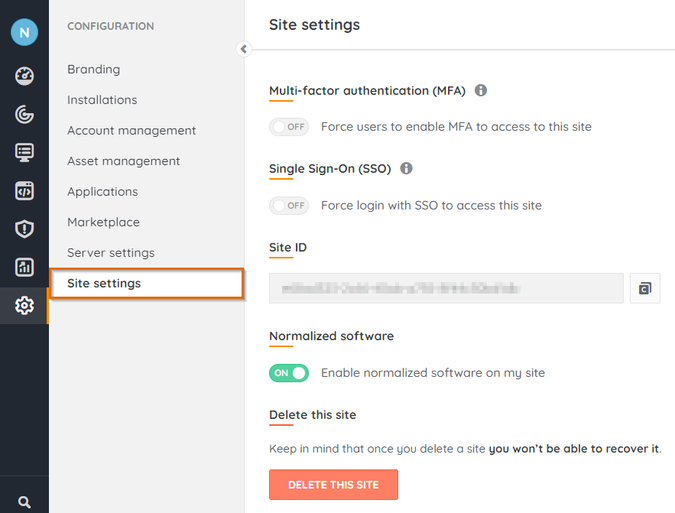The height and width of the screenshot is (513, 675).
Task: Click the search magnifier icon
Action: 24,503
